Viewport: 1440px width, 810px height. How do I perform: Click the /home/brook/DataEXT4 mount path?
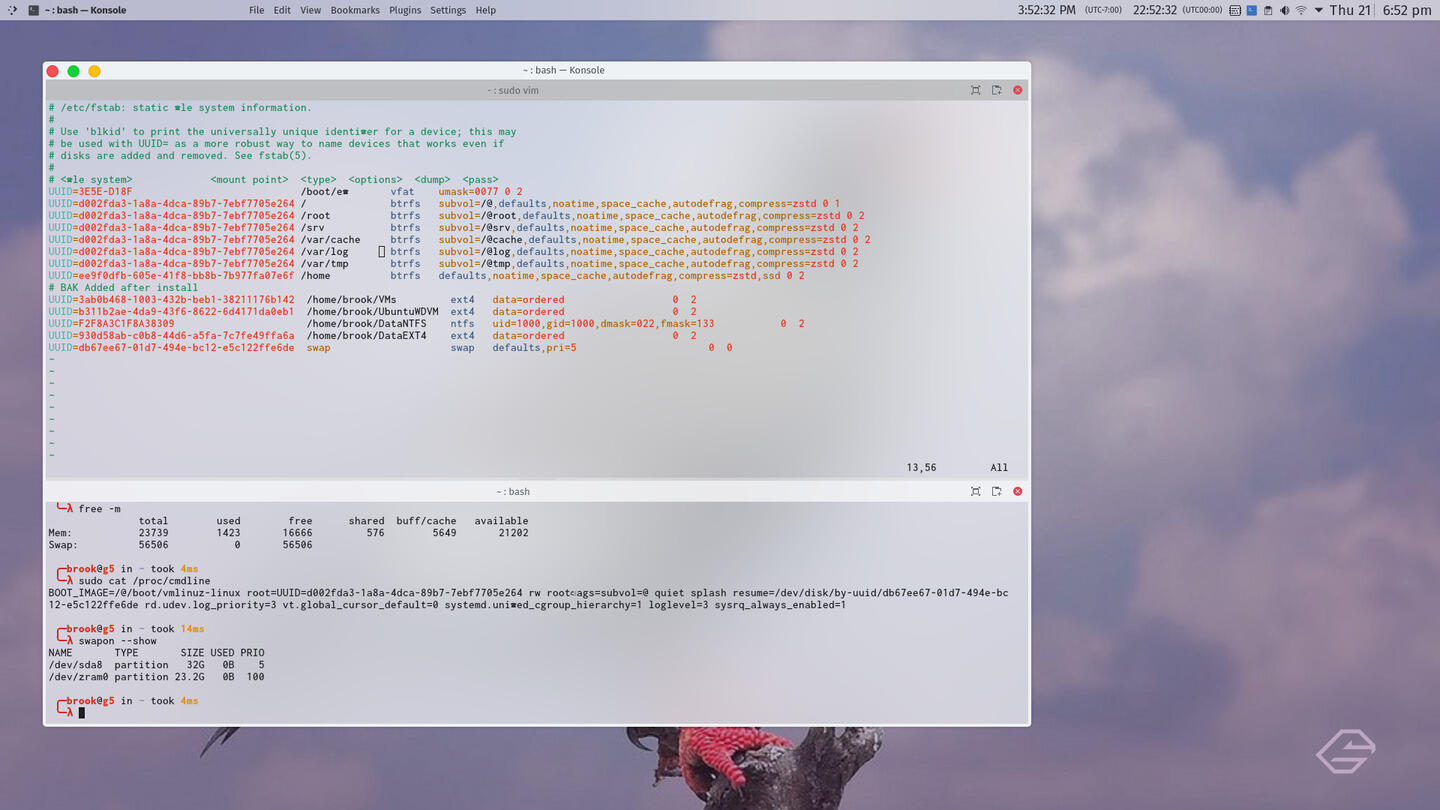coord(366,336)
